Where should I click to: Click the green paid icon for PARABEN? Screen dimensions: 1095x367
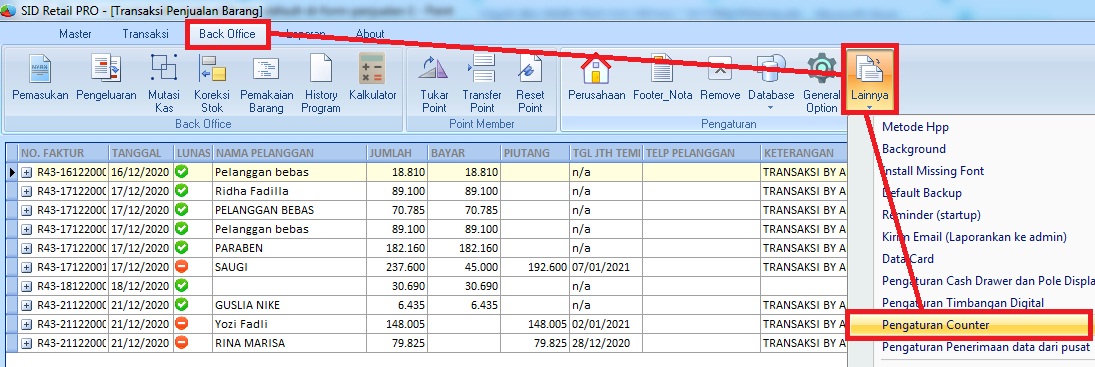[x=182, y=247]
